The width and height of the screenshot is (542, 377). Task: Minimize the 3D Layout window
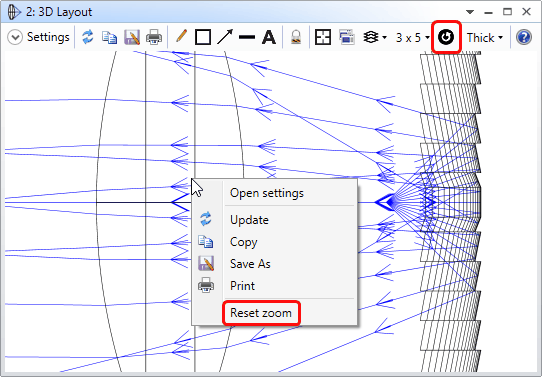[x=488, y=12]
